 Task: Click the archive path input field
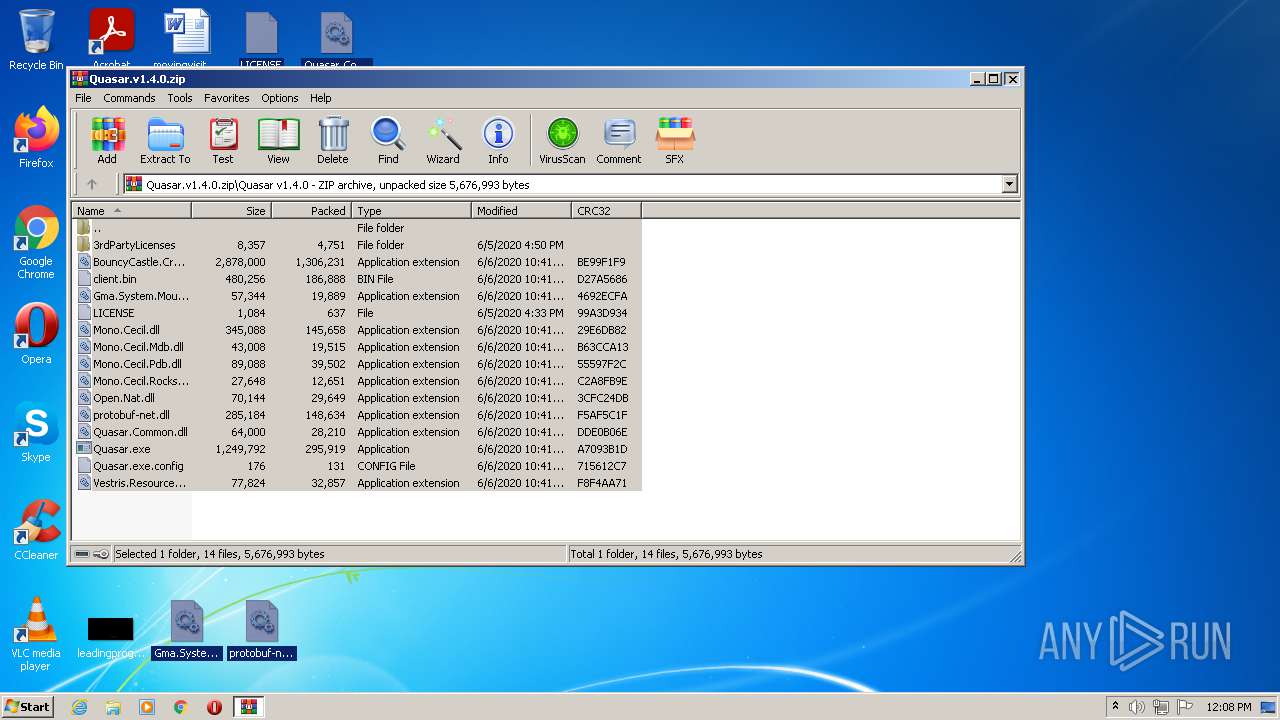(x=562, y=184)
